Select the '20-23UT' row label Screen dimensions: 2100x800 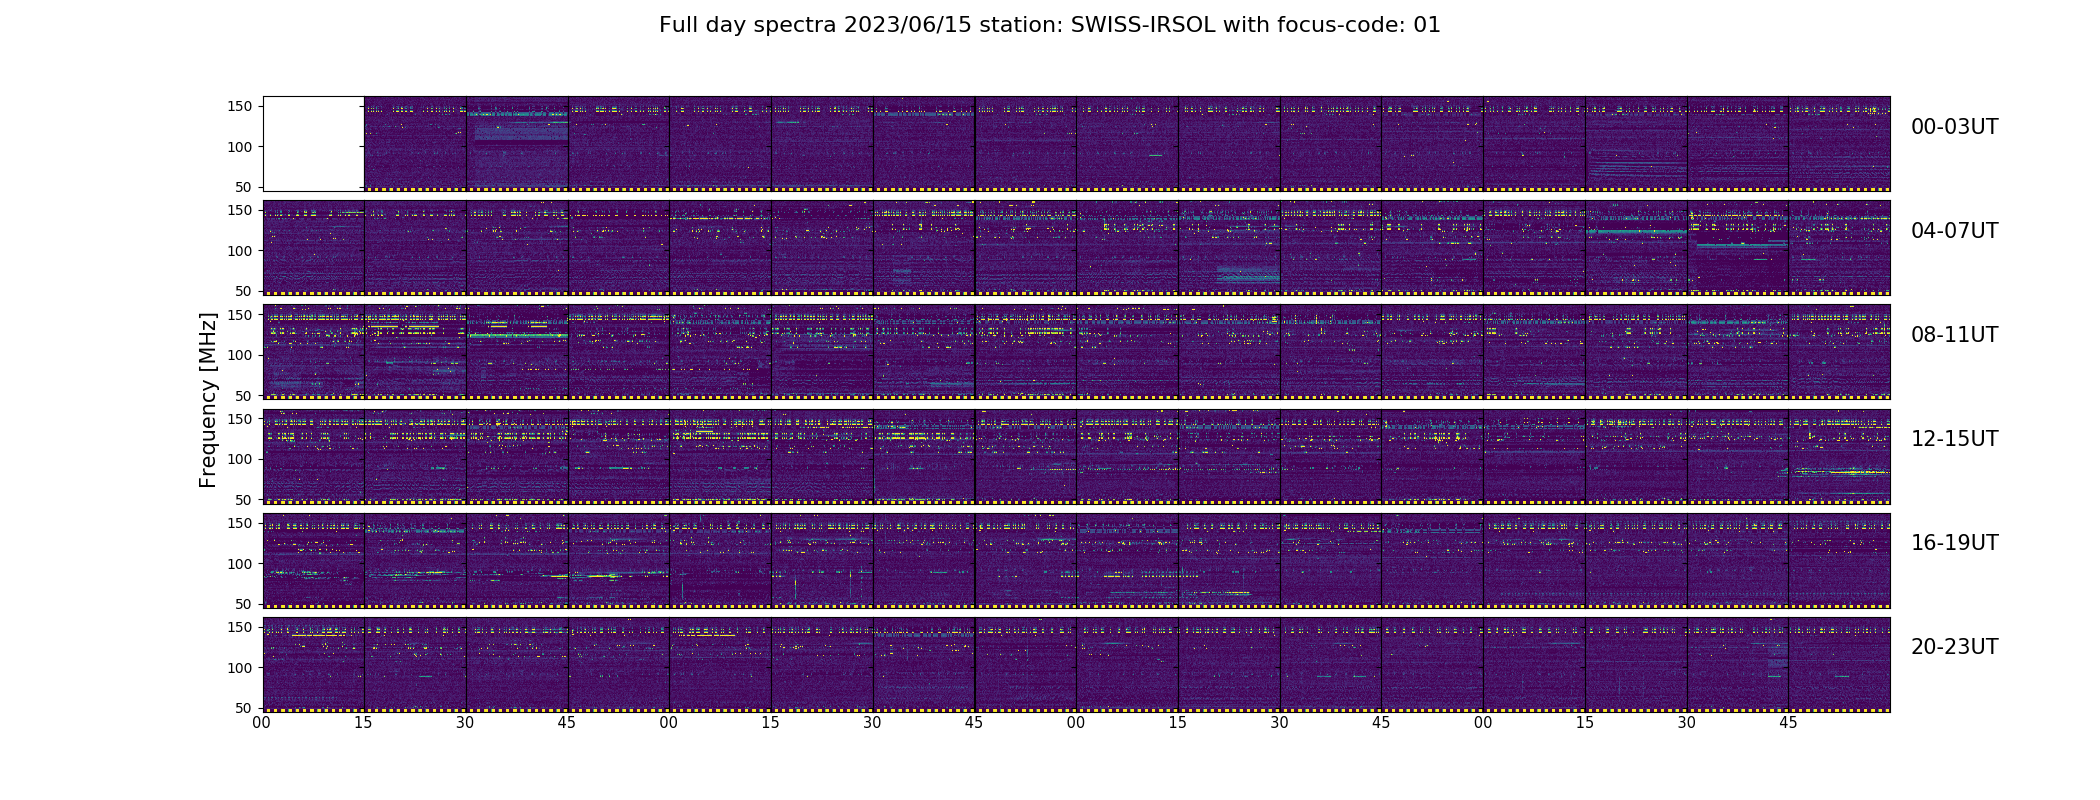pos(1954,647)
